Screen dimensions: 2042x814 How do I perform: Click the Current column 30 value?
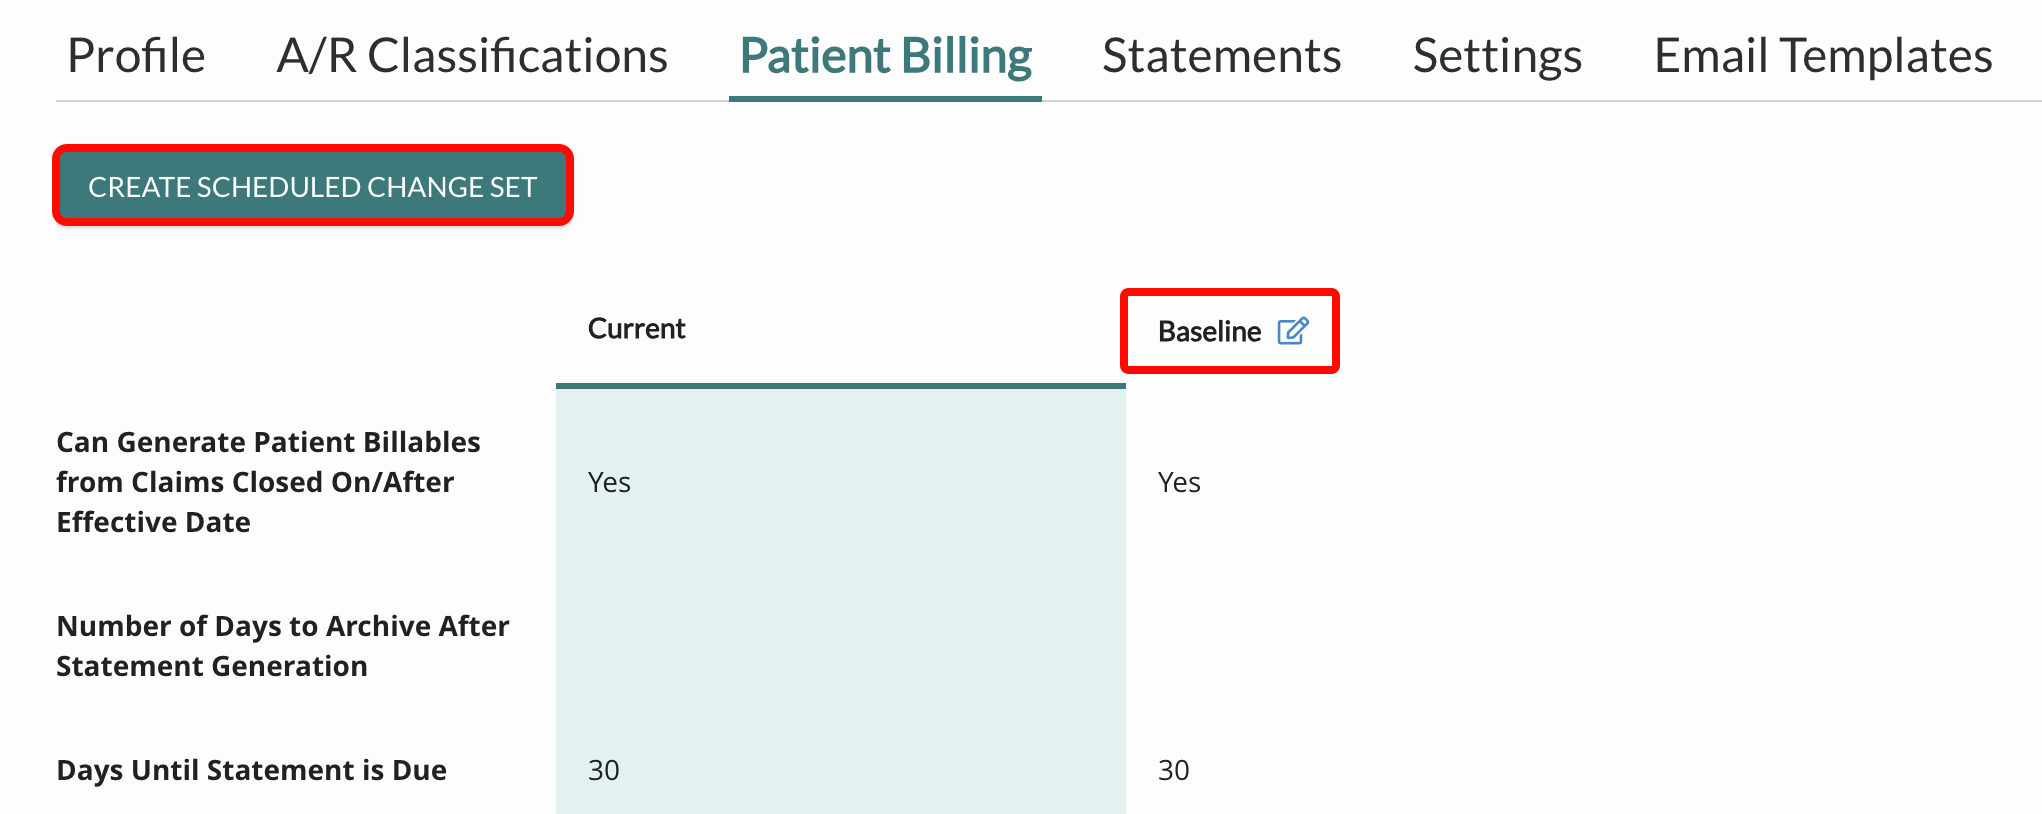[603, 770]
